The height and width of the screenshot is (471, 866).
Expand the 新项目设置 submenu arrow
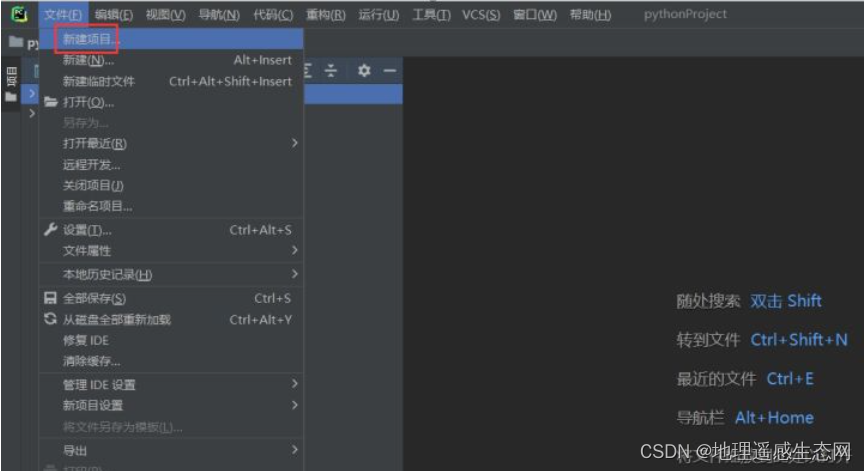(x=294, y=405)
